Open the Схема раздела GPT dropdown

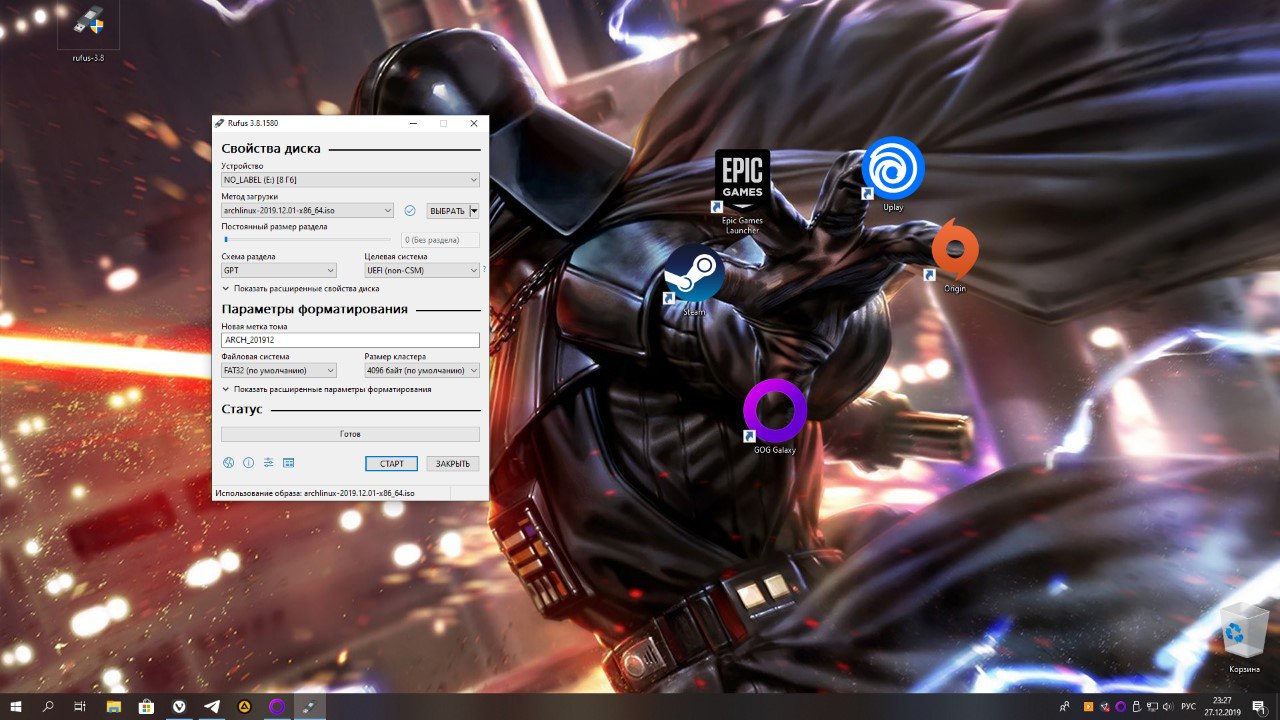coord(279,270)
